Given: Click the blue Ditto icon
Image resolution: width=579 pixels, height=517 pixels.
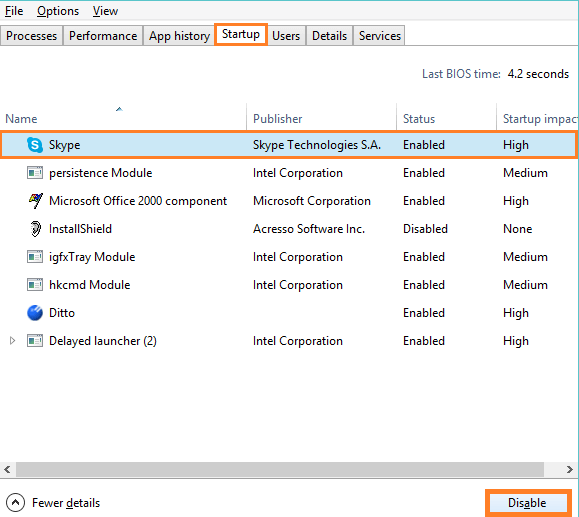Looking at the screenshot, I should (x=35, y=313).
